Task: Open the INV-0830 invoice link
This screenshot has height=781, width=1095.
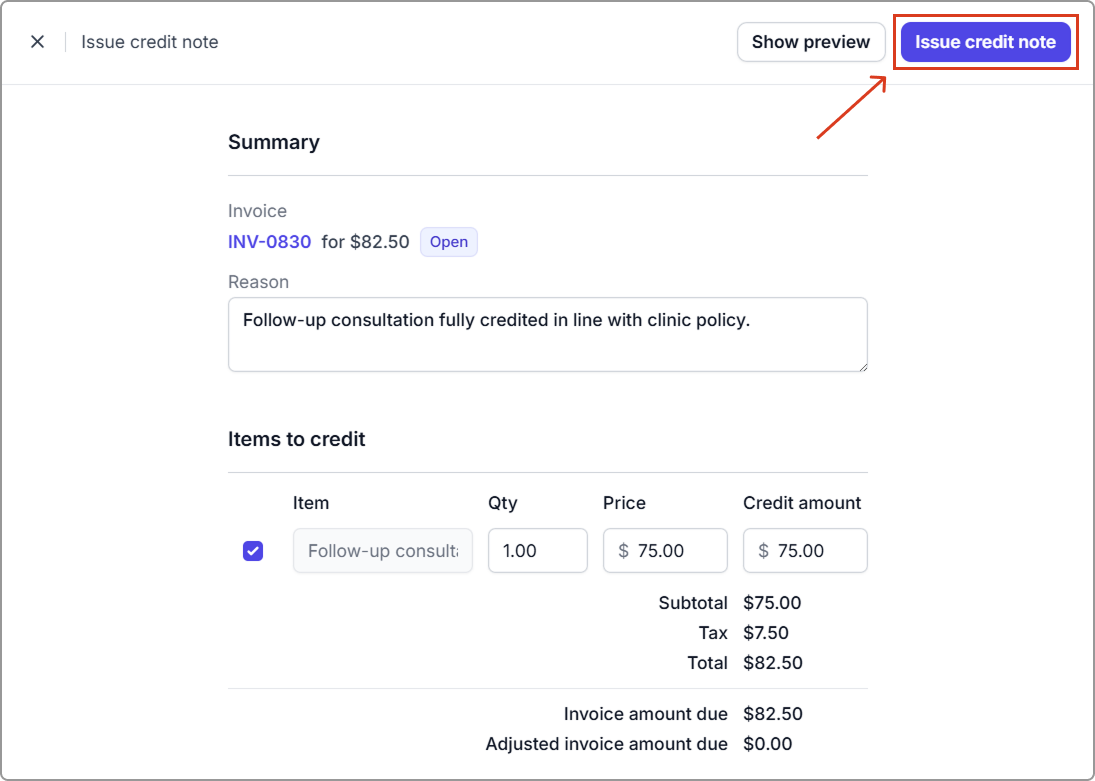Action: click(x=269, y=242)
